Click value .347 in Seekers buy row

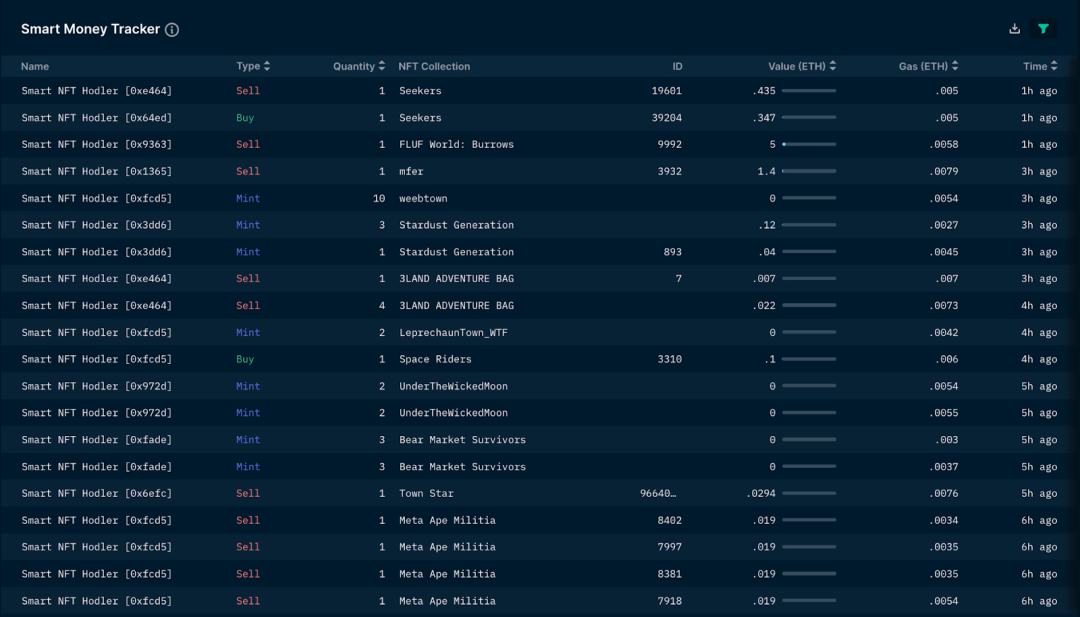pyautogui.click(x=764, y=118)
